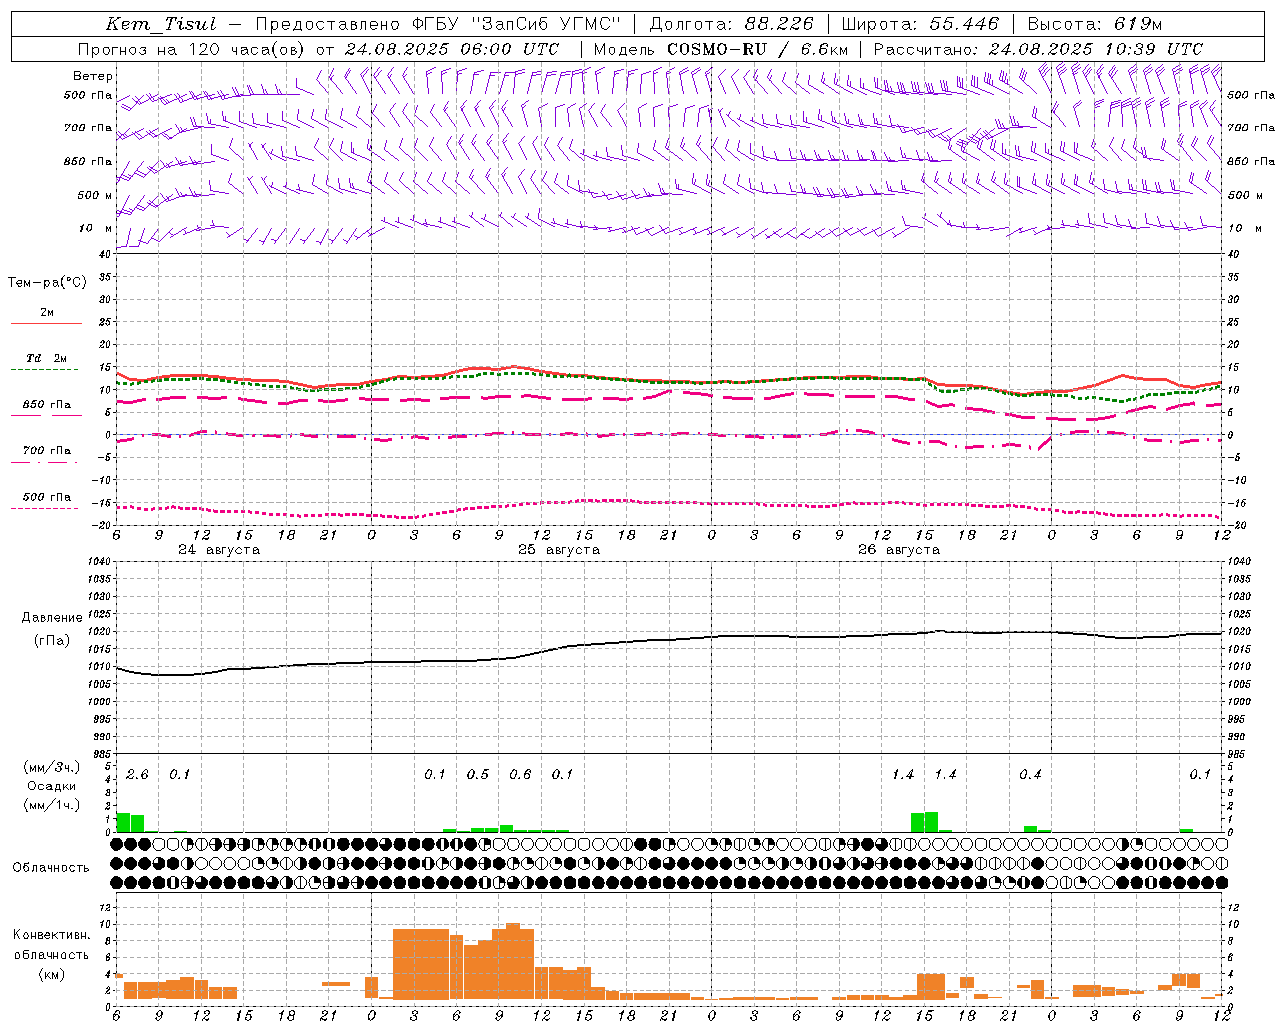
Task: Click the date label "25 августа"
Action: (x=559, y=550)
